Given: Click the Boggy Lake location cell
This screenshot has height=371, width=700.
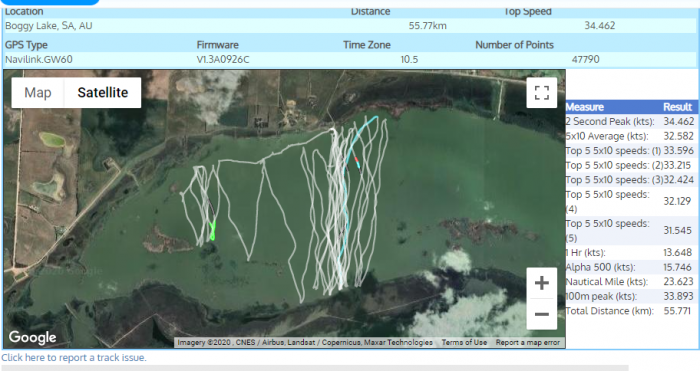Looking at the screenshot, I should pos(49,26).
